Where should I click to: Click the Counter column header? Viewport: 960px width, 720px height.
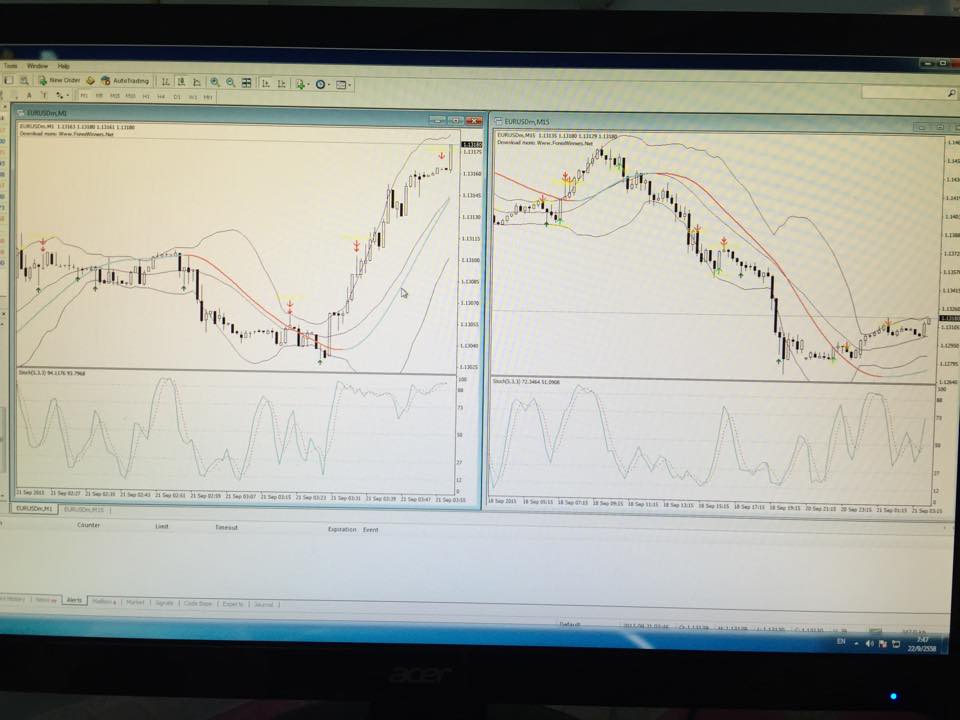click(x=89, y=525)
